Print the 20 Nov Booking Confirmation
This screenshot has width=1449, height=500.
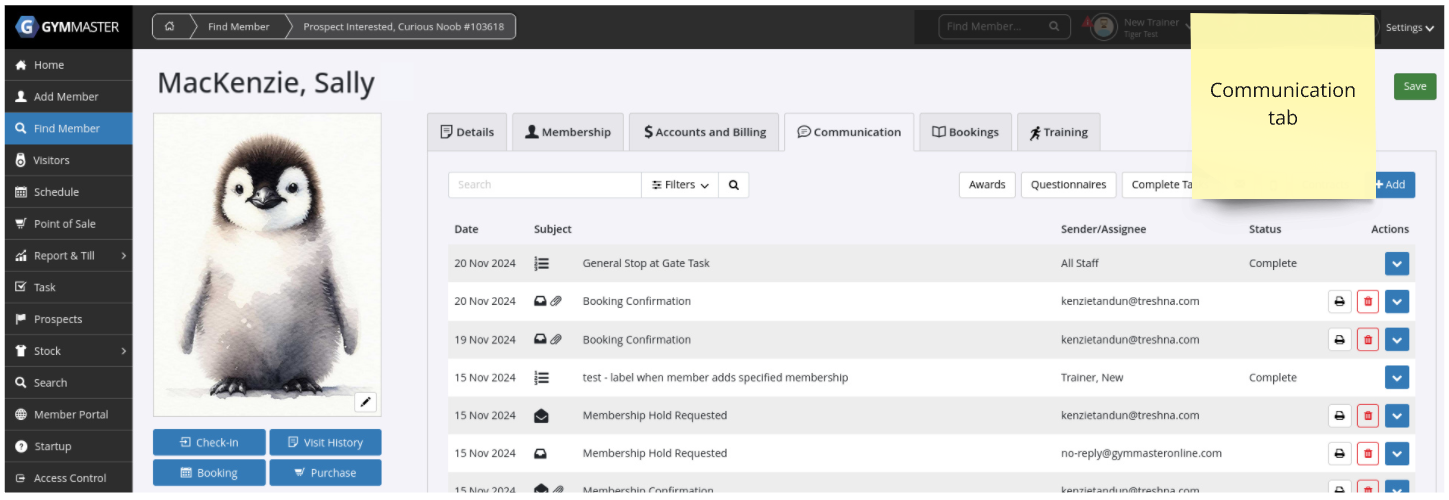pos(1339,302)
